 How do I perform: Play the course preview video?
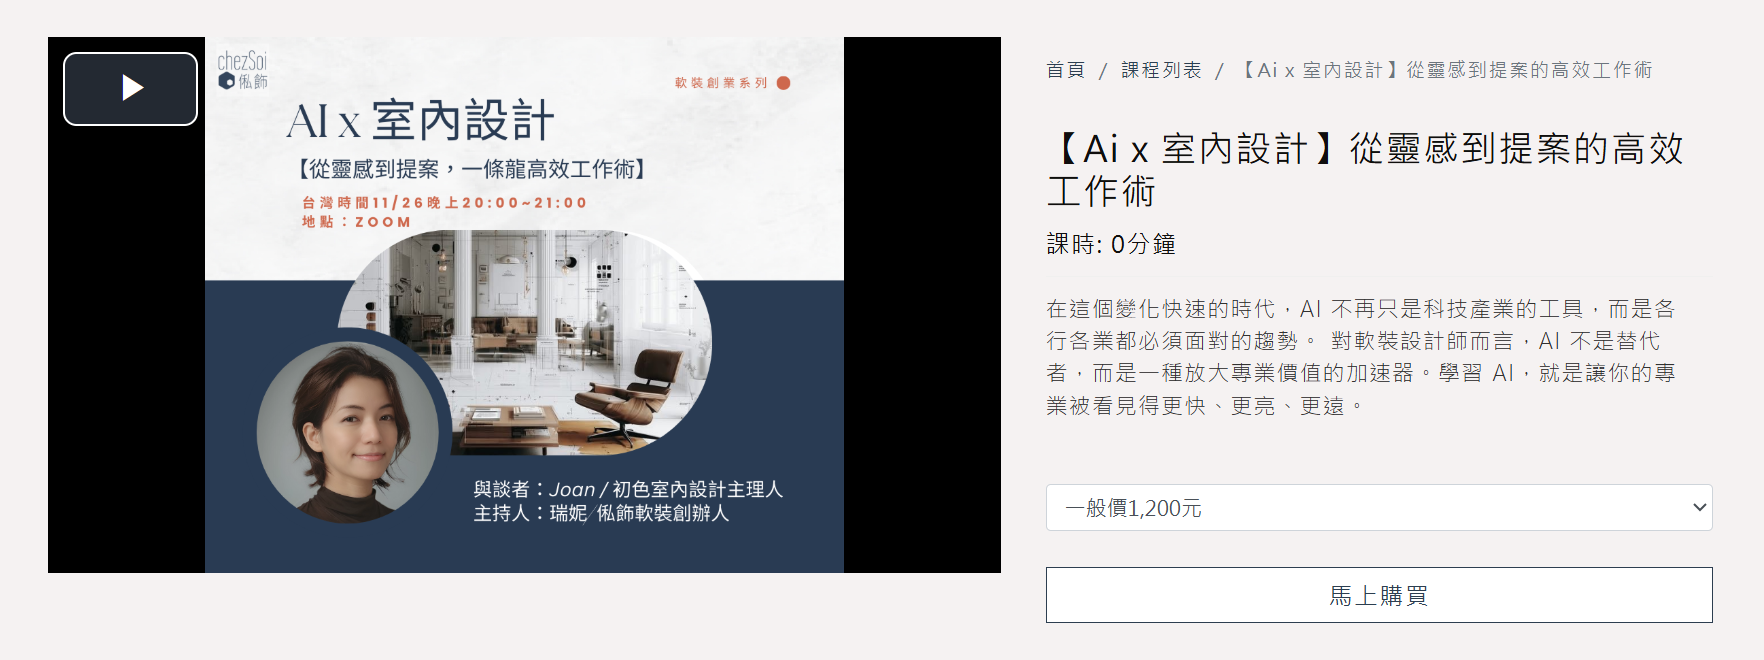tap(130, 89)
